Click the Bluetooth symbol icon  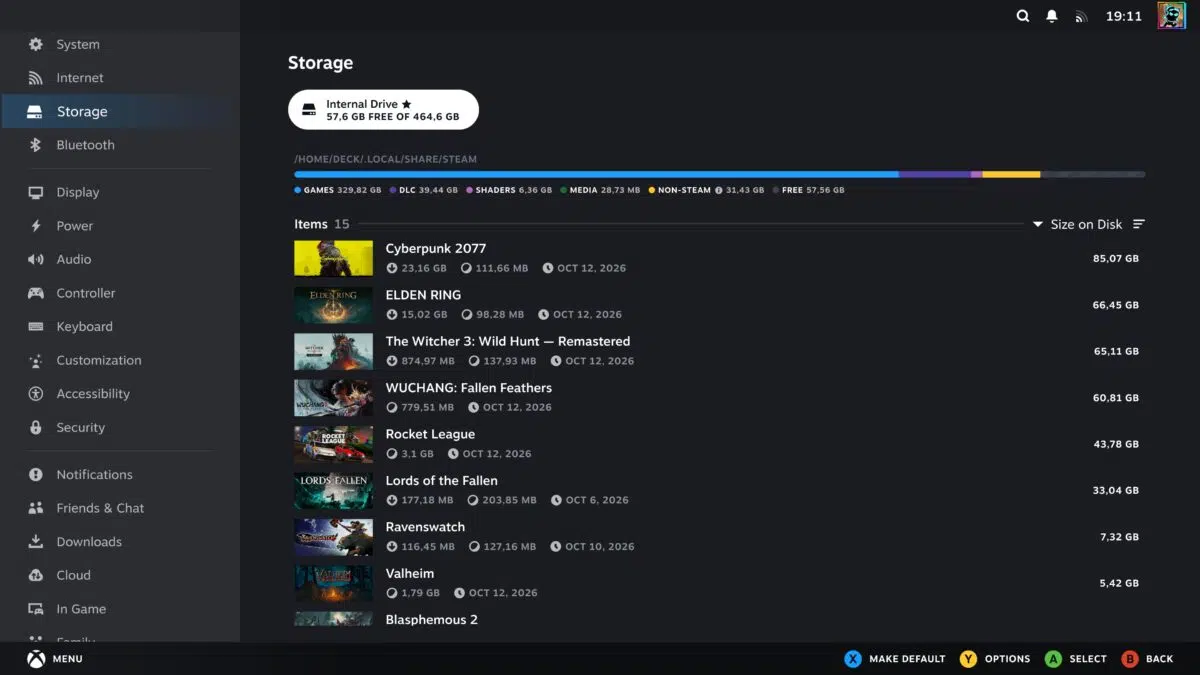[36, 145]
